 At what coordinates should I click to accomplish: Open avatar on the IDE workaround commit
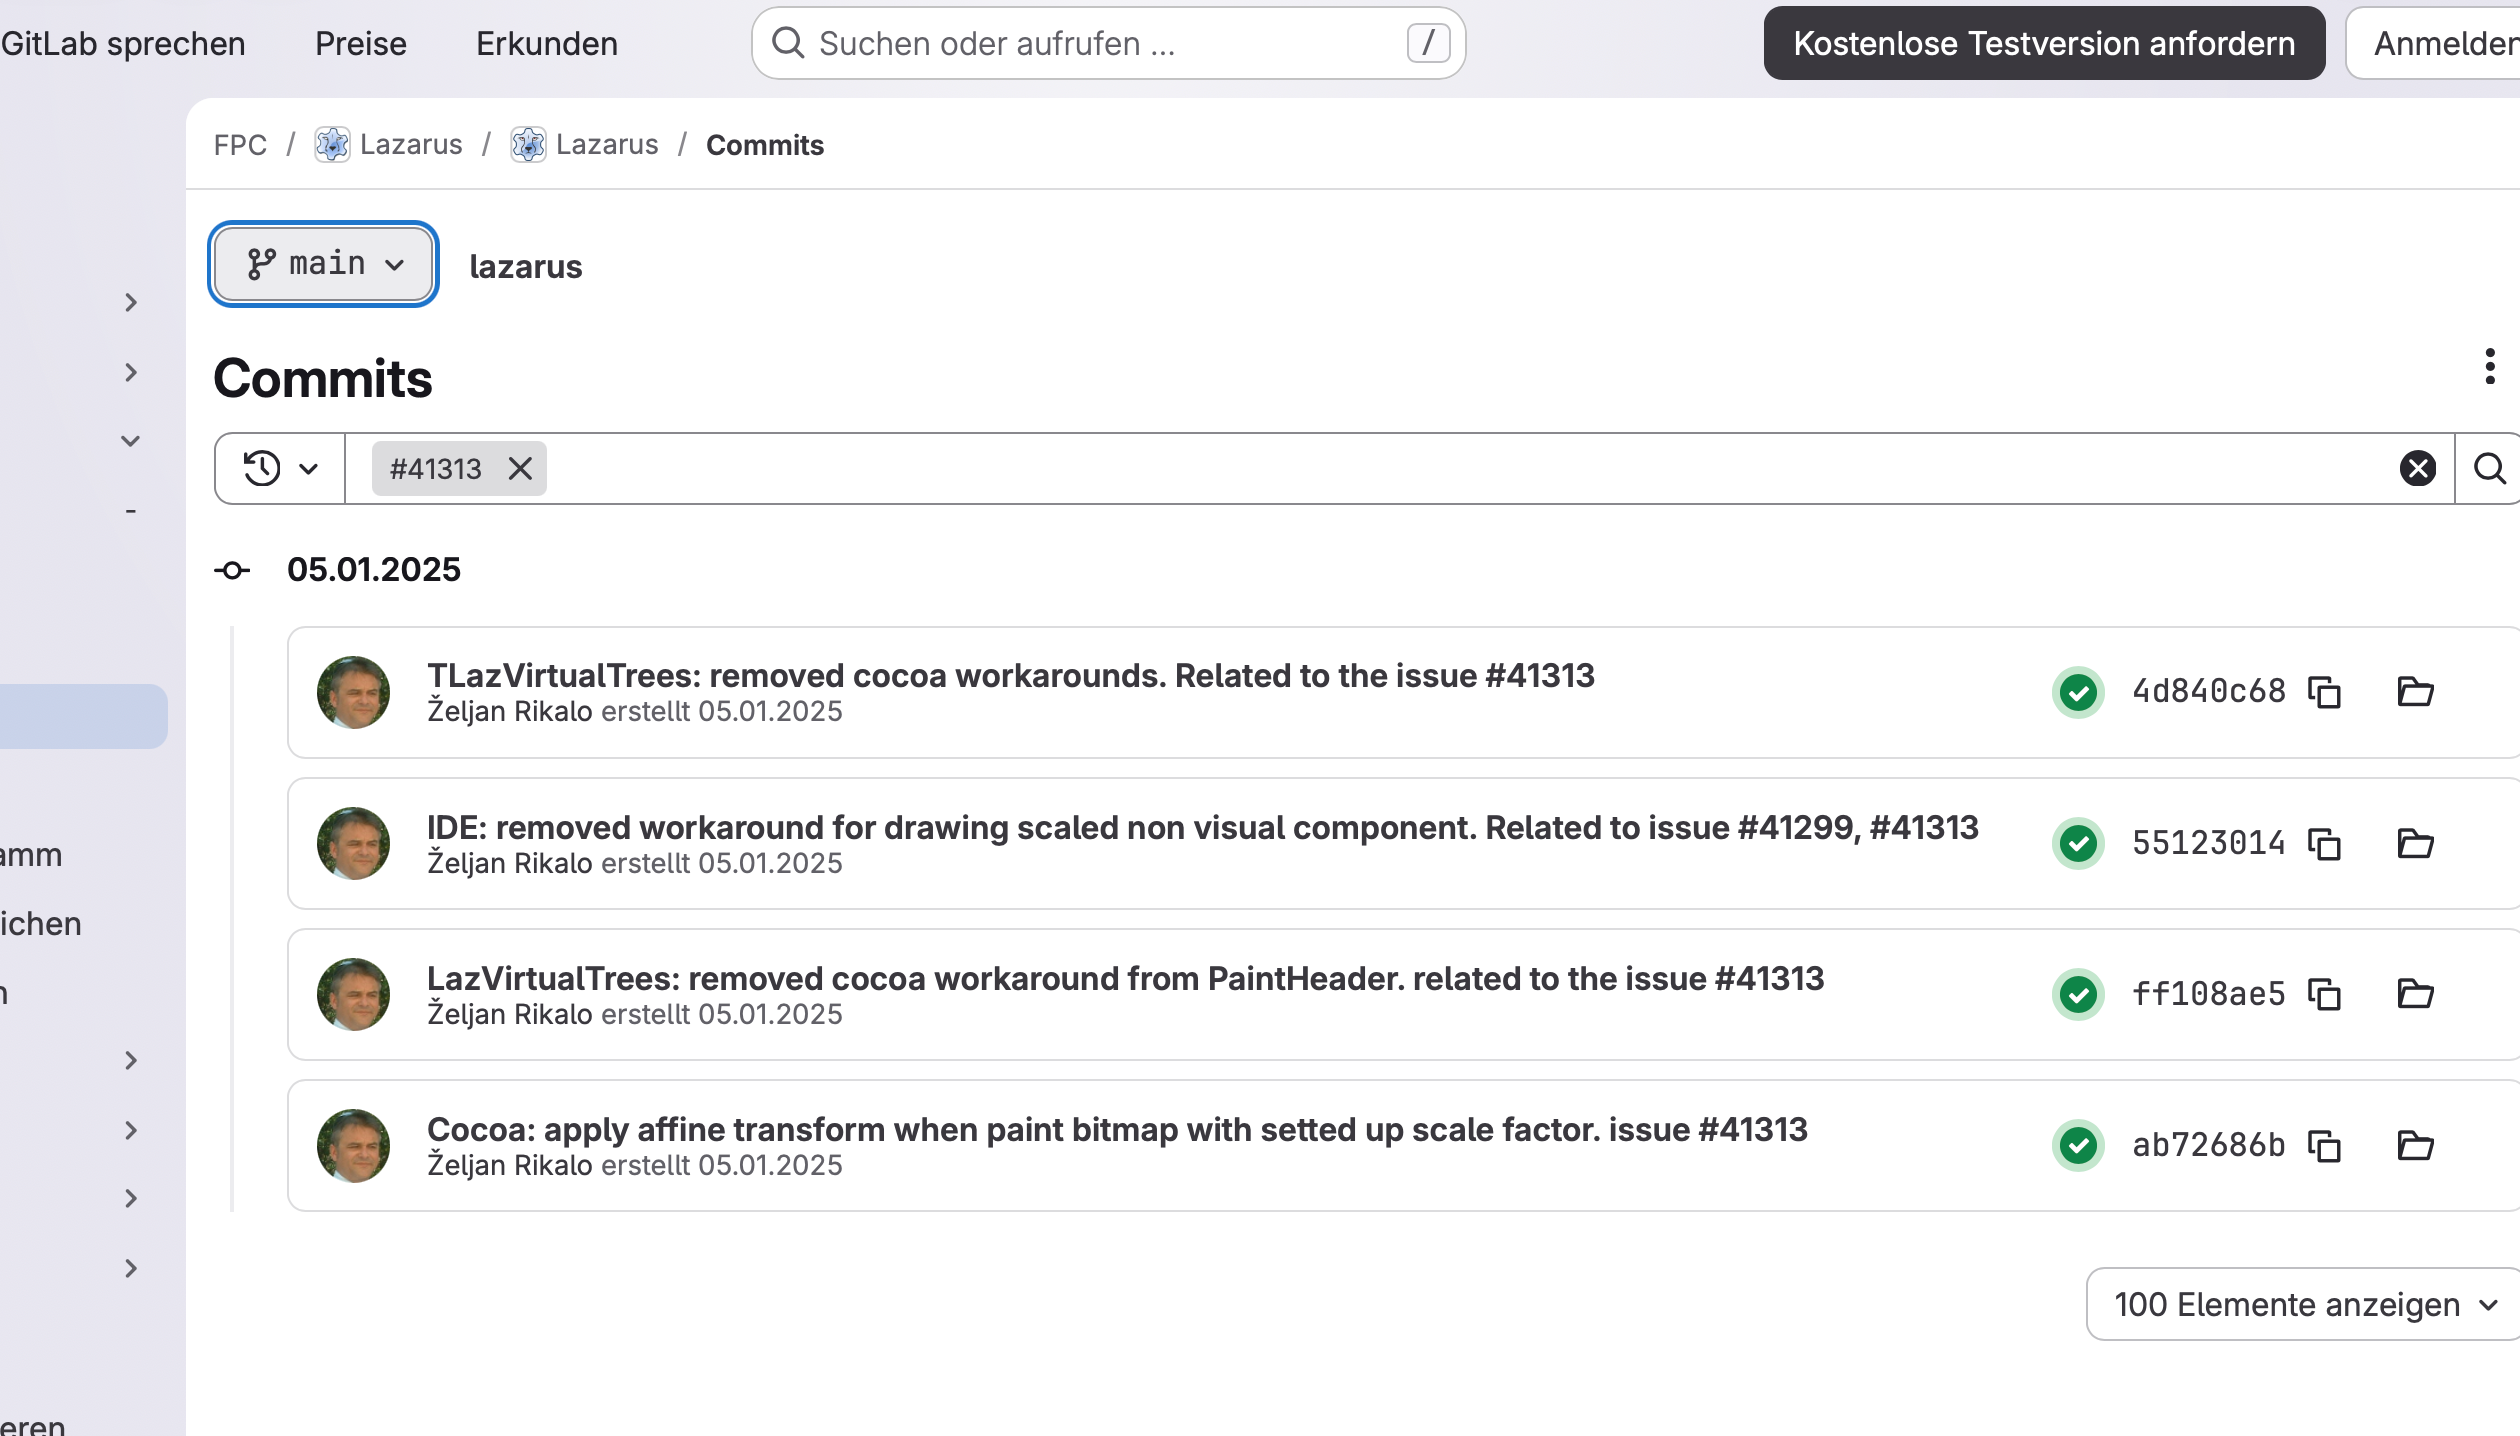[353, 844]
